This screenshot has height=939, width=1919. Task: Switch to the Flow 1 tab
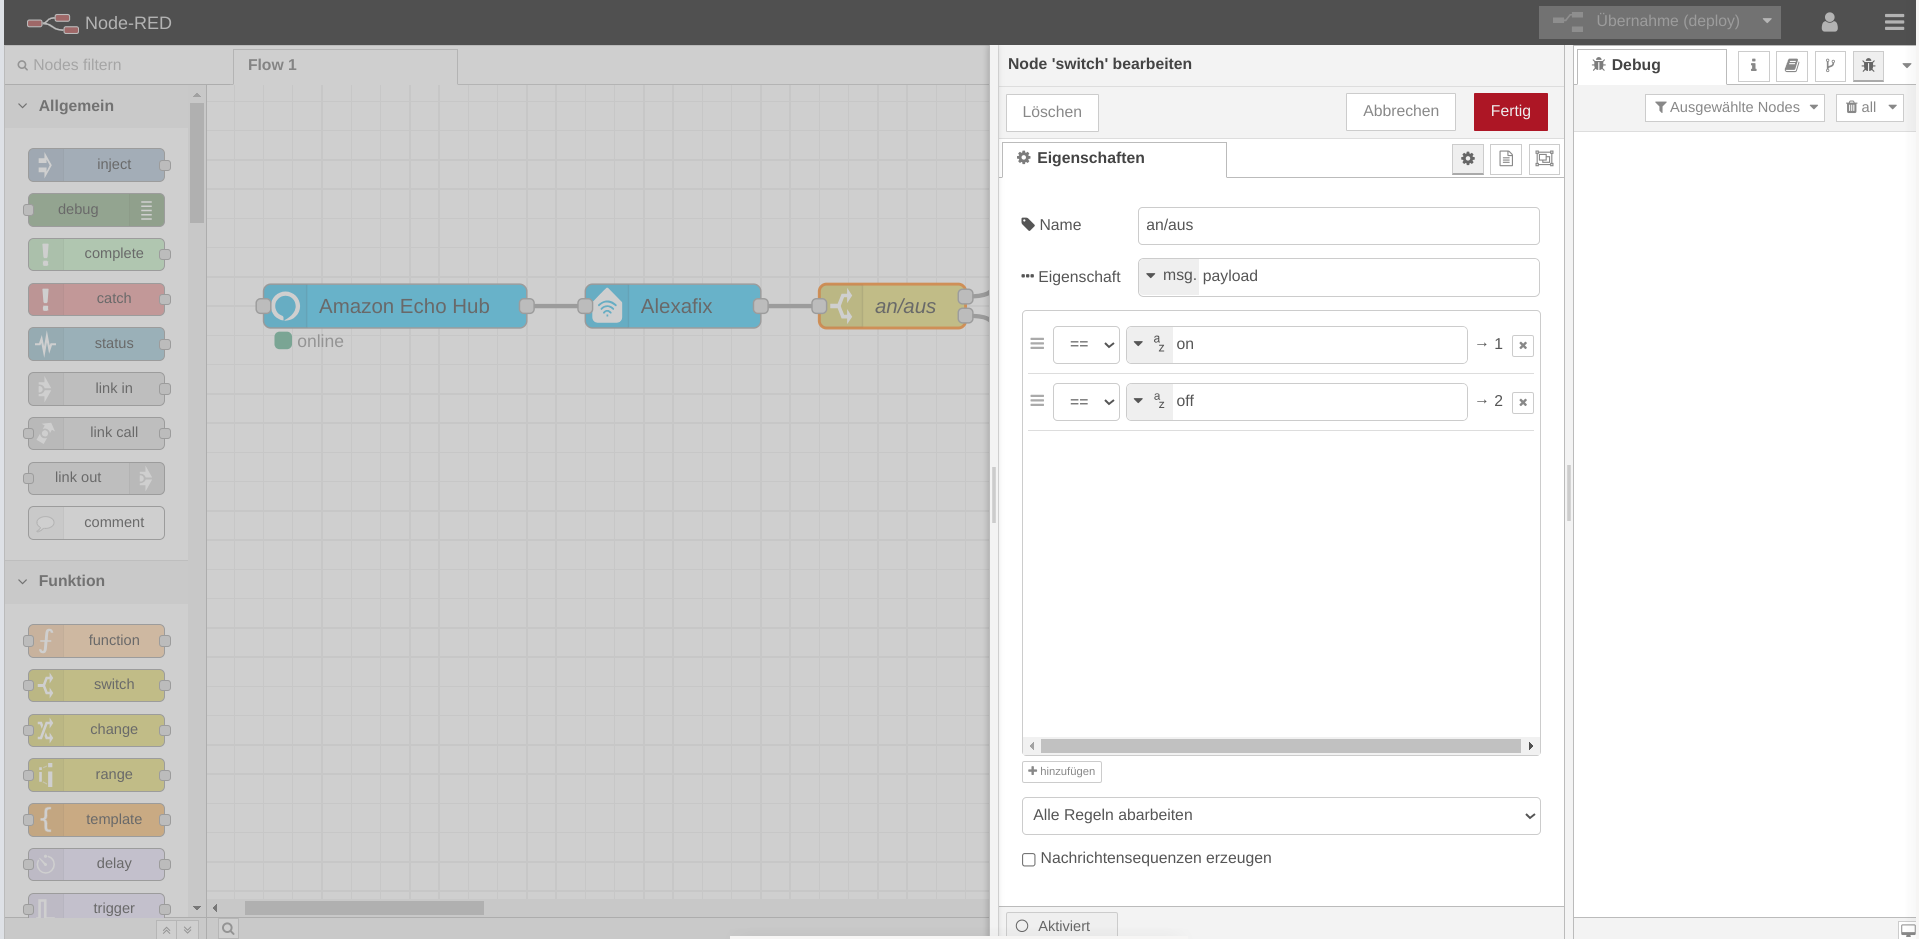(345, 66)
